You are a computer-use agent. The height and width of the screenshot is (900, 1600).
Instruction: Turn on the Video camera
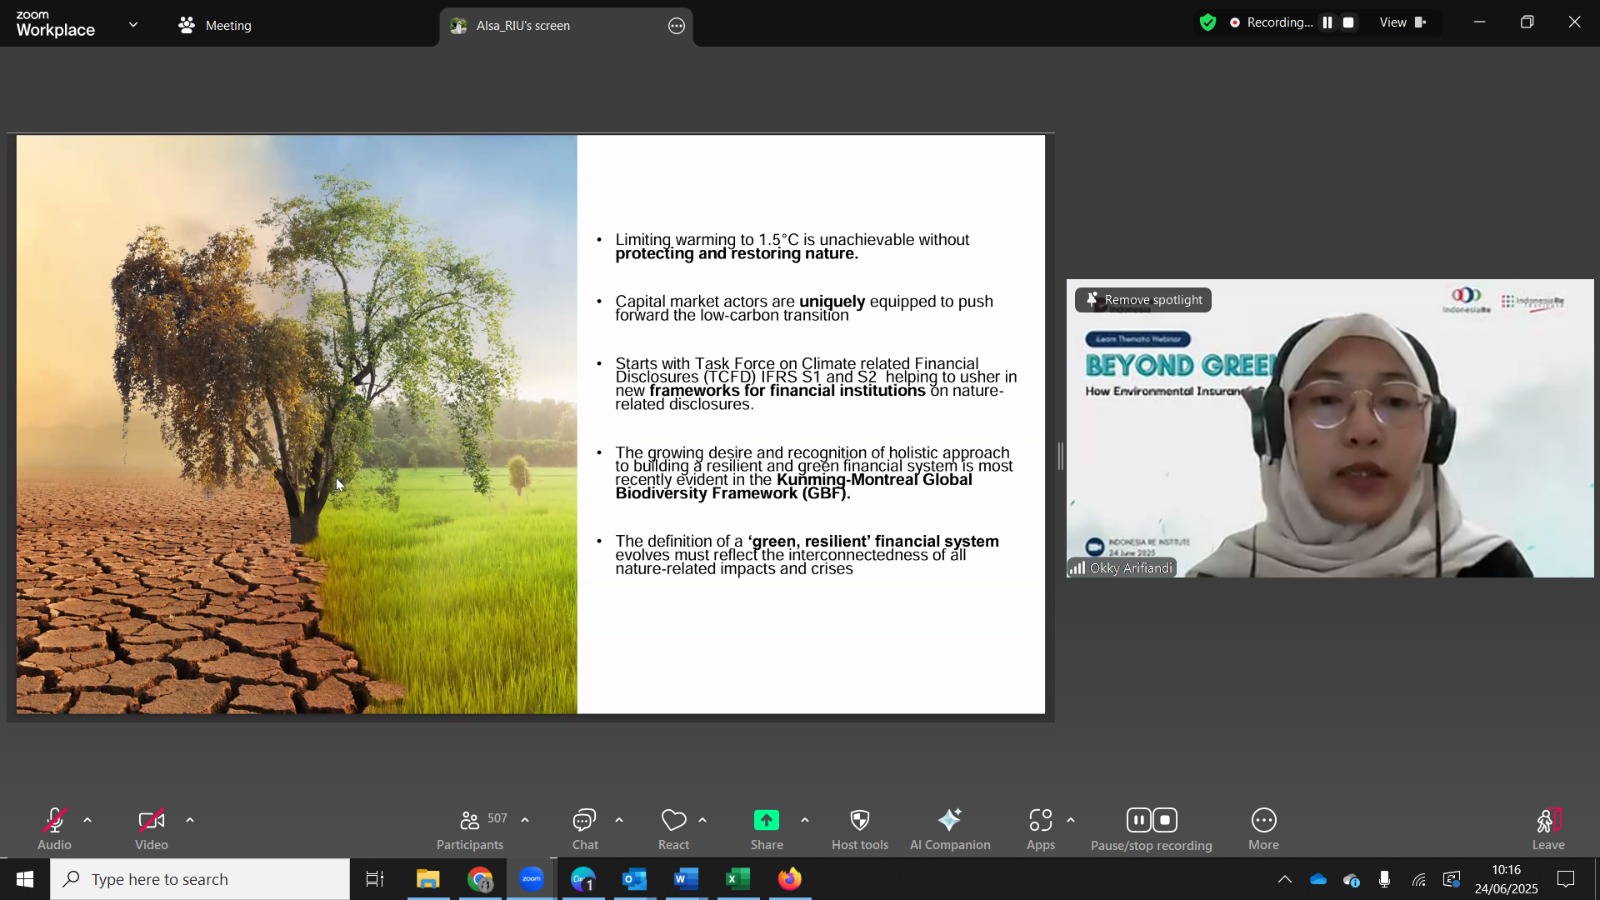click(151, 821)
